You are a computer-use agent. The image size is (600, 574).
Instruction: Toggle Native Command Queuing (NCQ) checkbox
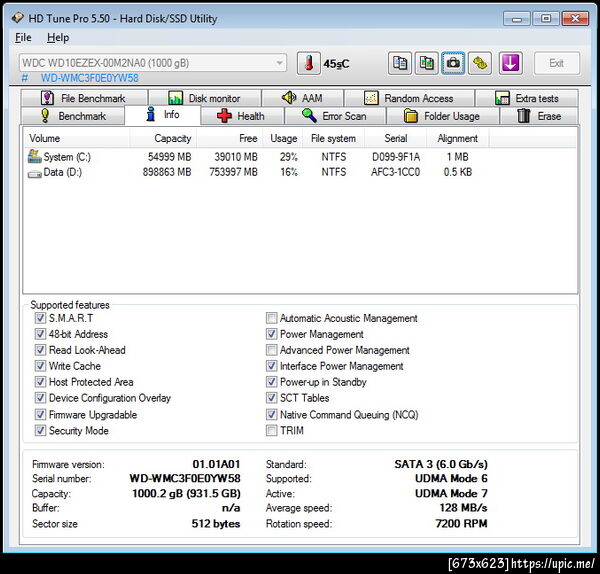pyautogui.click(x=271, y=414)
